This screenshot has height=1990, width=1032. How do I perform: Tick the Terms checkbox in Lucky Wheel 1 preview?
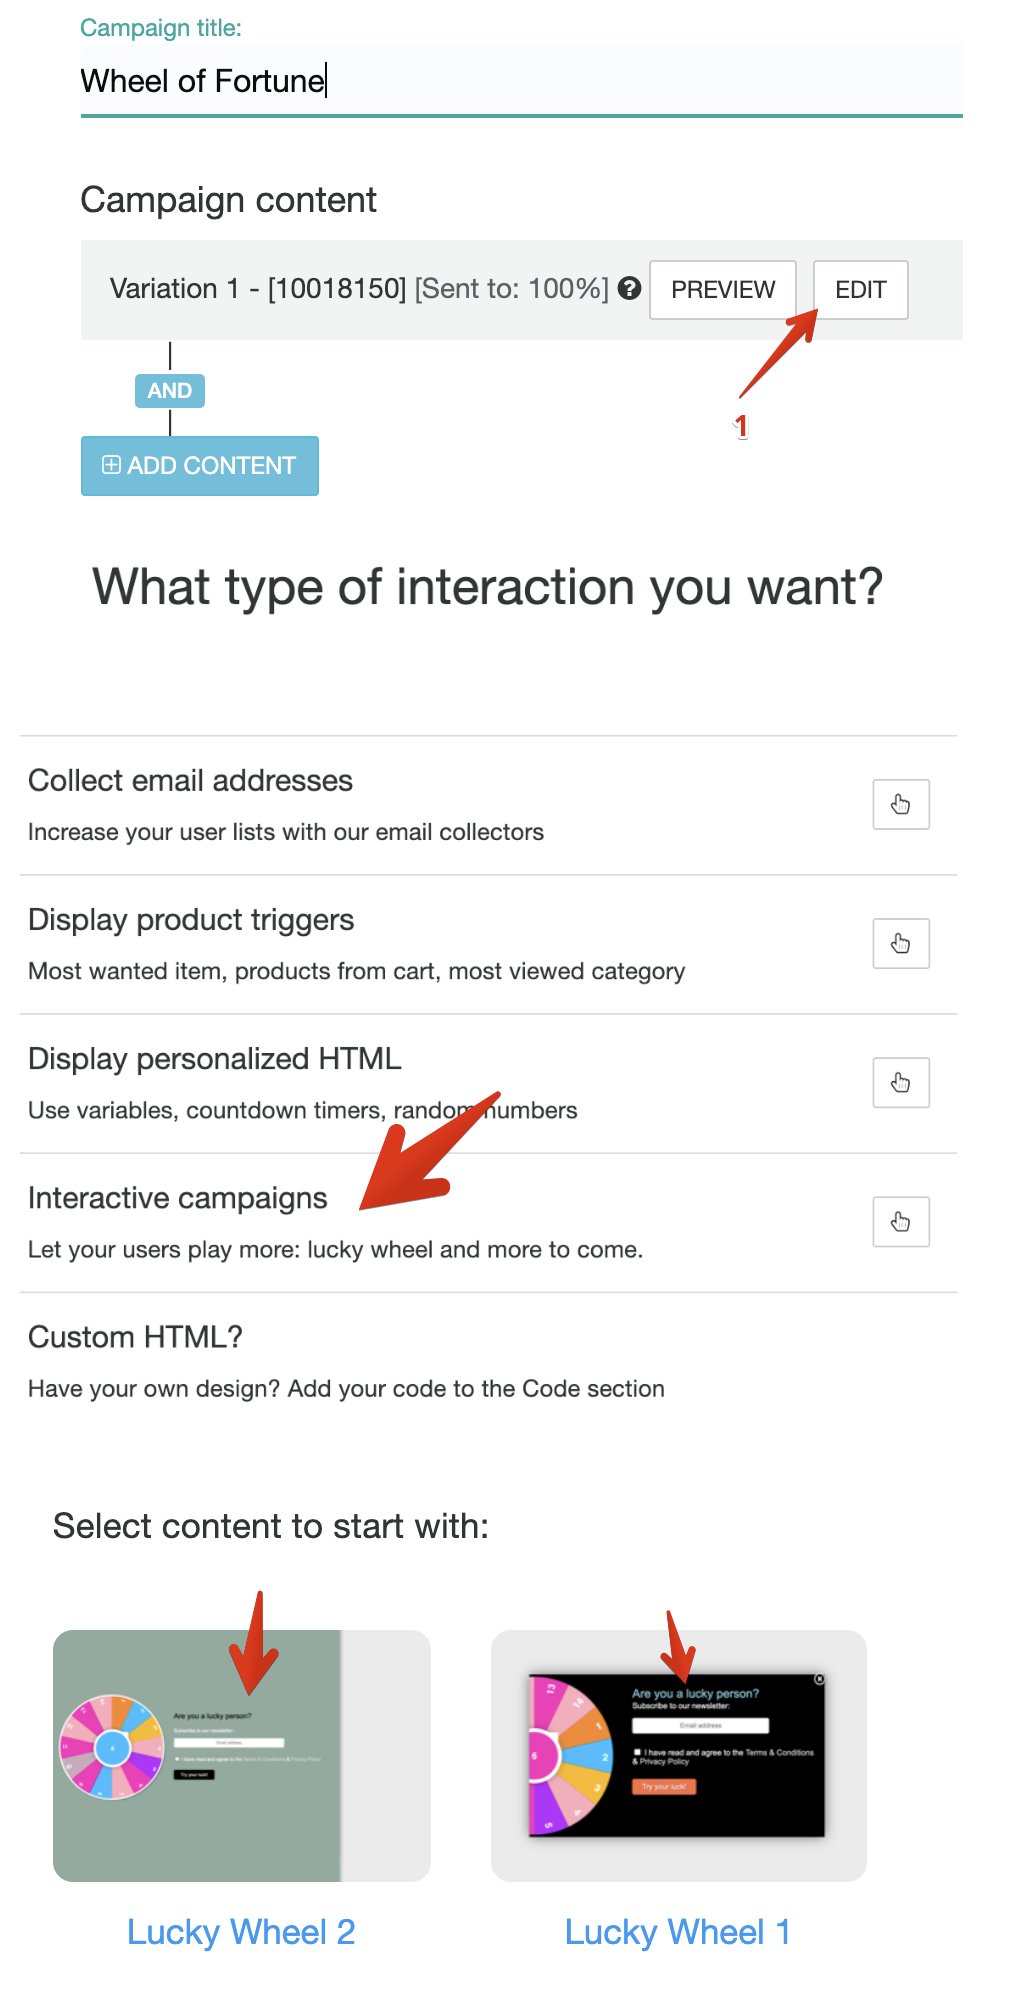point(637,1752)
